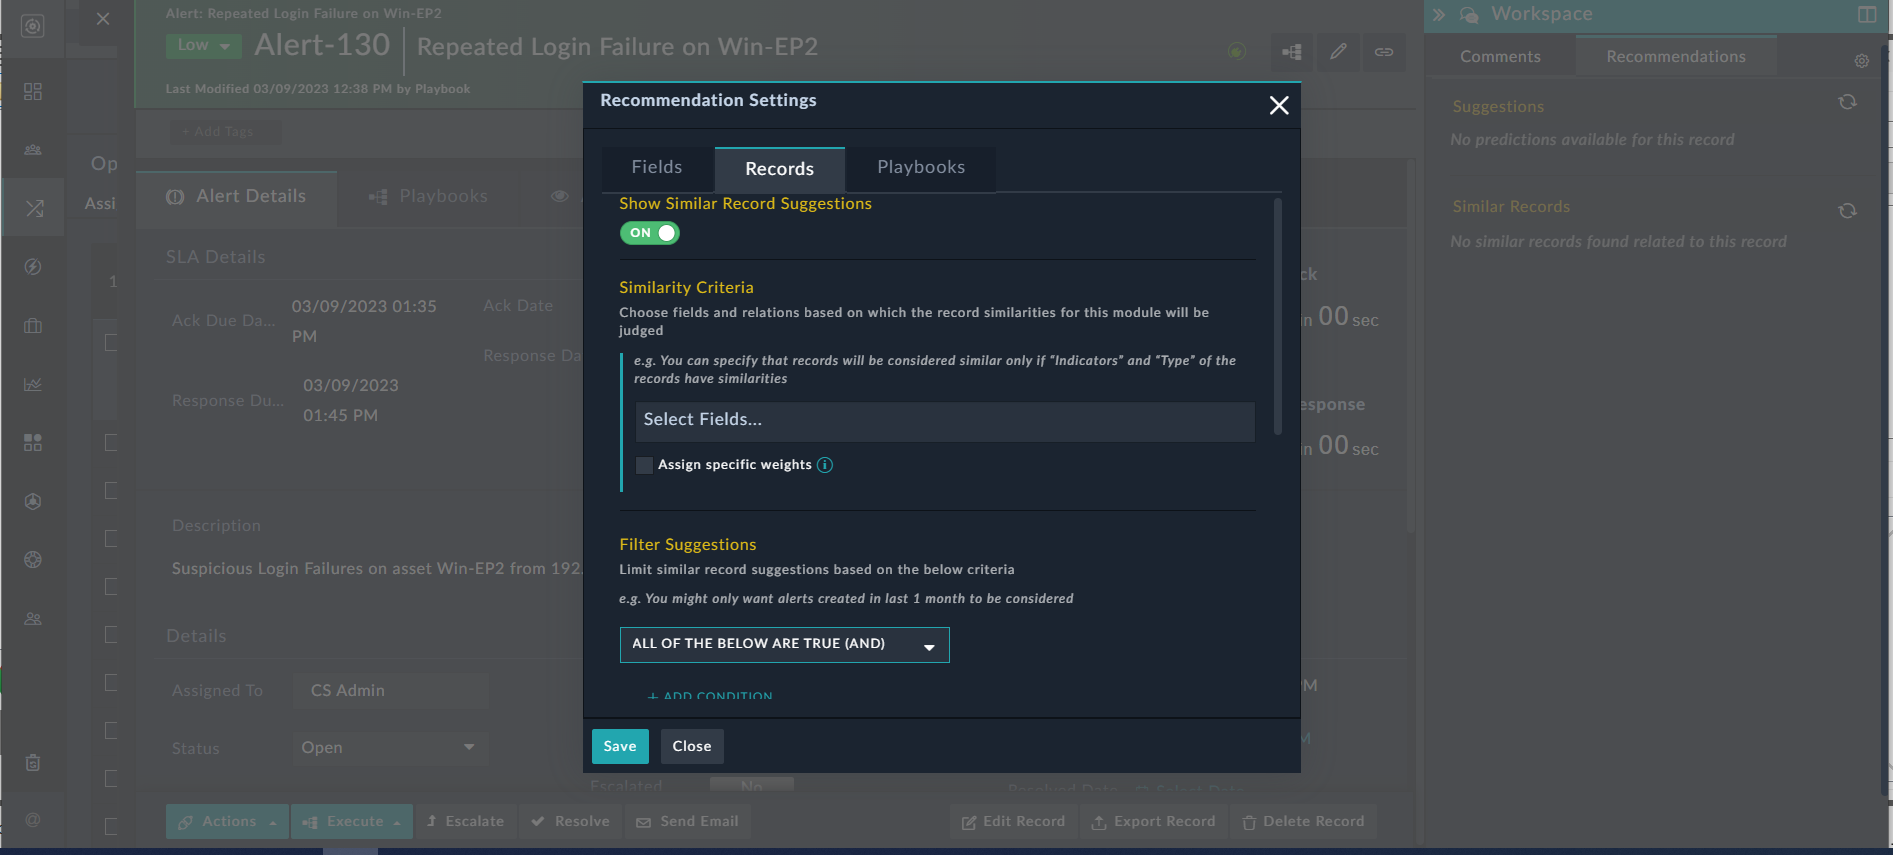The width and height of the screenshot is (1893, 855).
Task: Click the chain link icon in alert header
Action: click(x=1384, y=52)
